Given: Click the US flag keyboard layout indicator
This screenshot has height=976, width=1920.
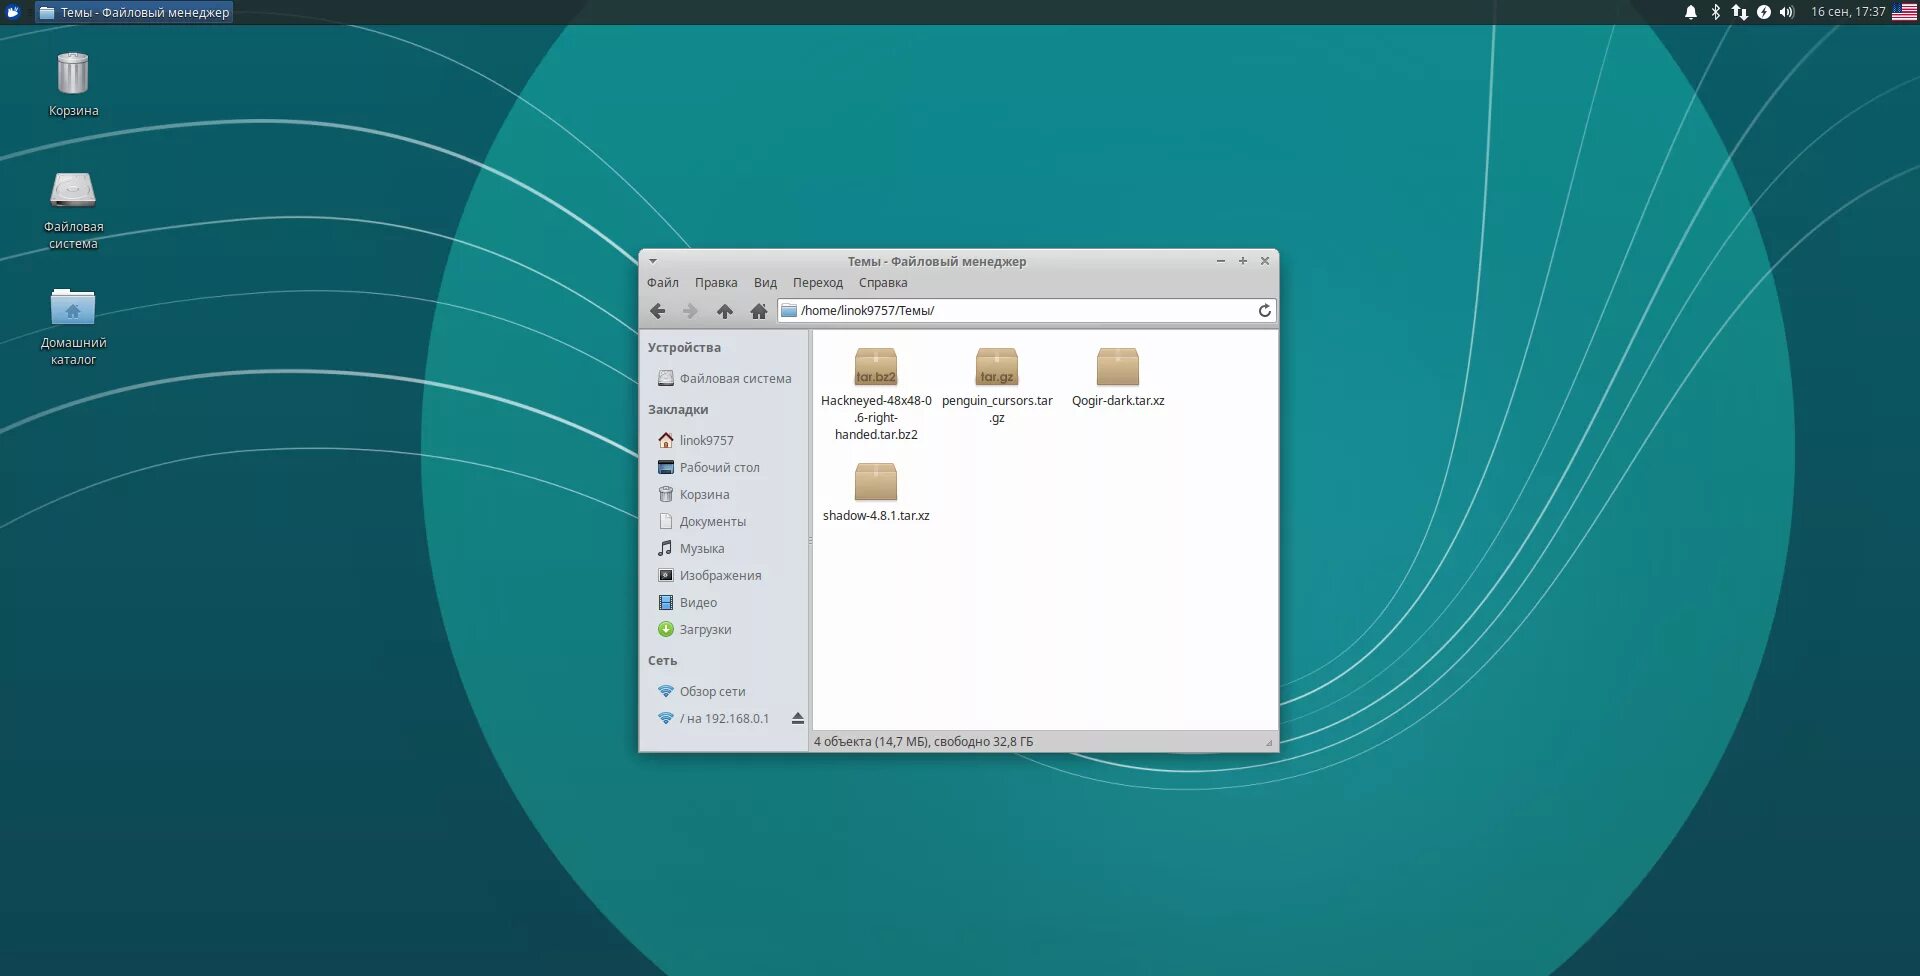Looking at the screenshot, I should coord(1901,13).
